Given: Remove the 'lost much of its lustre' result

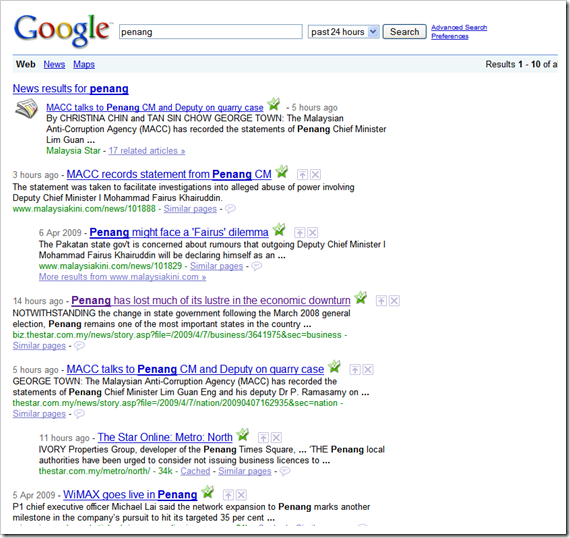Looking at the screenshot, I should [x=394, y=301].
